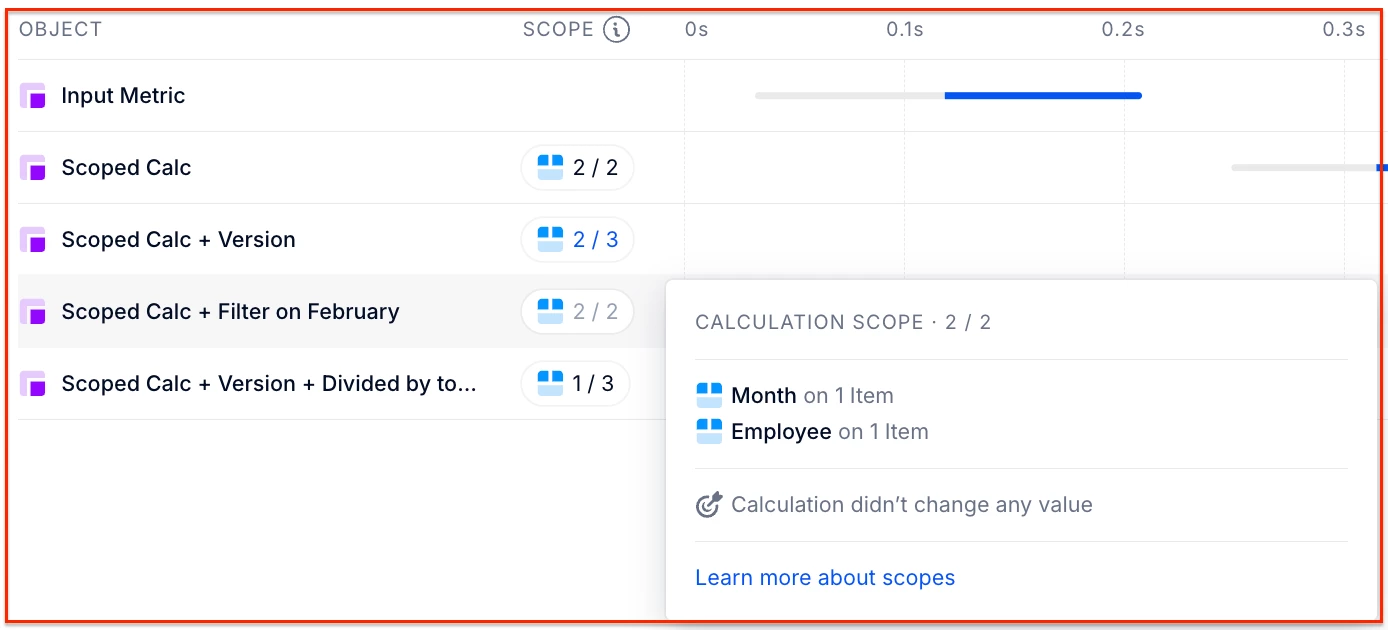The width and height of the screenshot is (1388, 630).
Task: Click the Input Metric purple icon
Action: coord(33,96)
